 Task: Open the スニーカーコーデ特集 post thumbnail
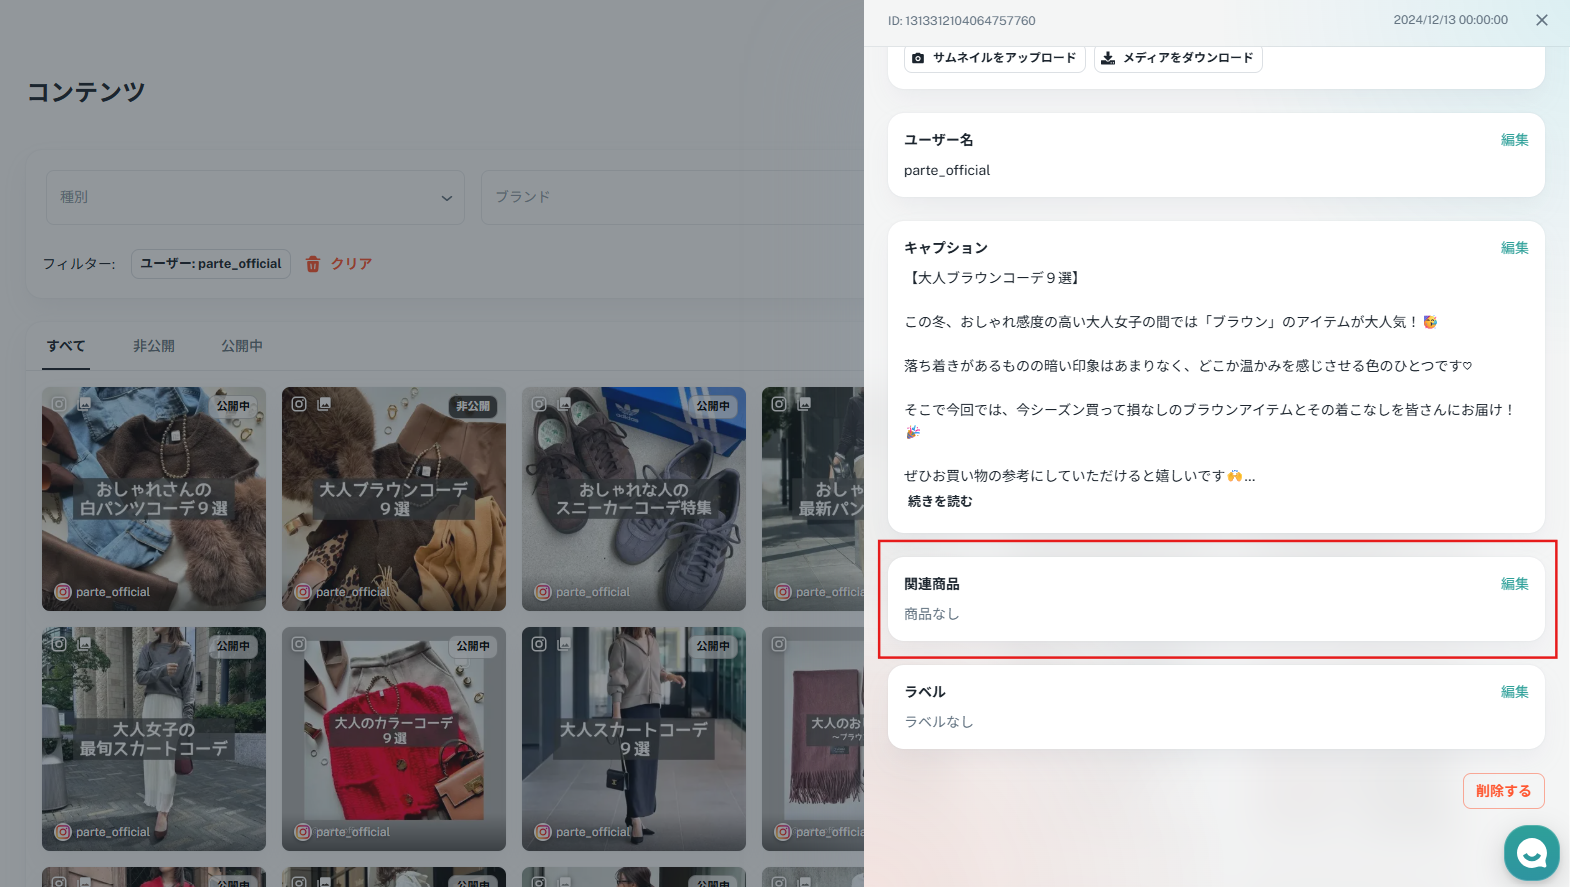634,499
